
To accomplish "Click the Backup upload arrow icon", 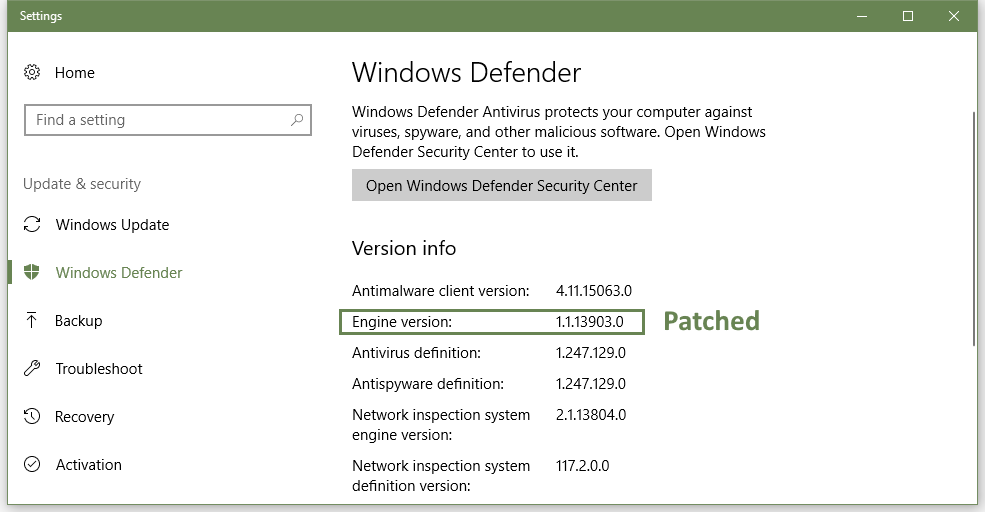I will click(31, 320).
